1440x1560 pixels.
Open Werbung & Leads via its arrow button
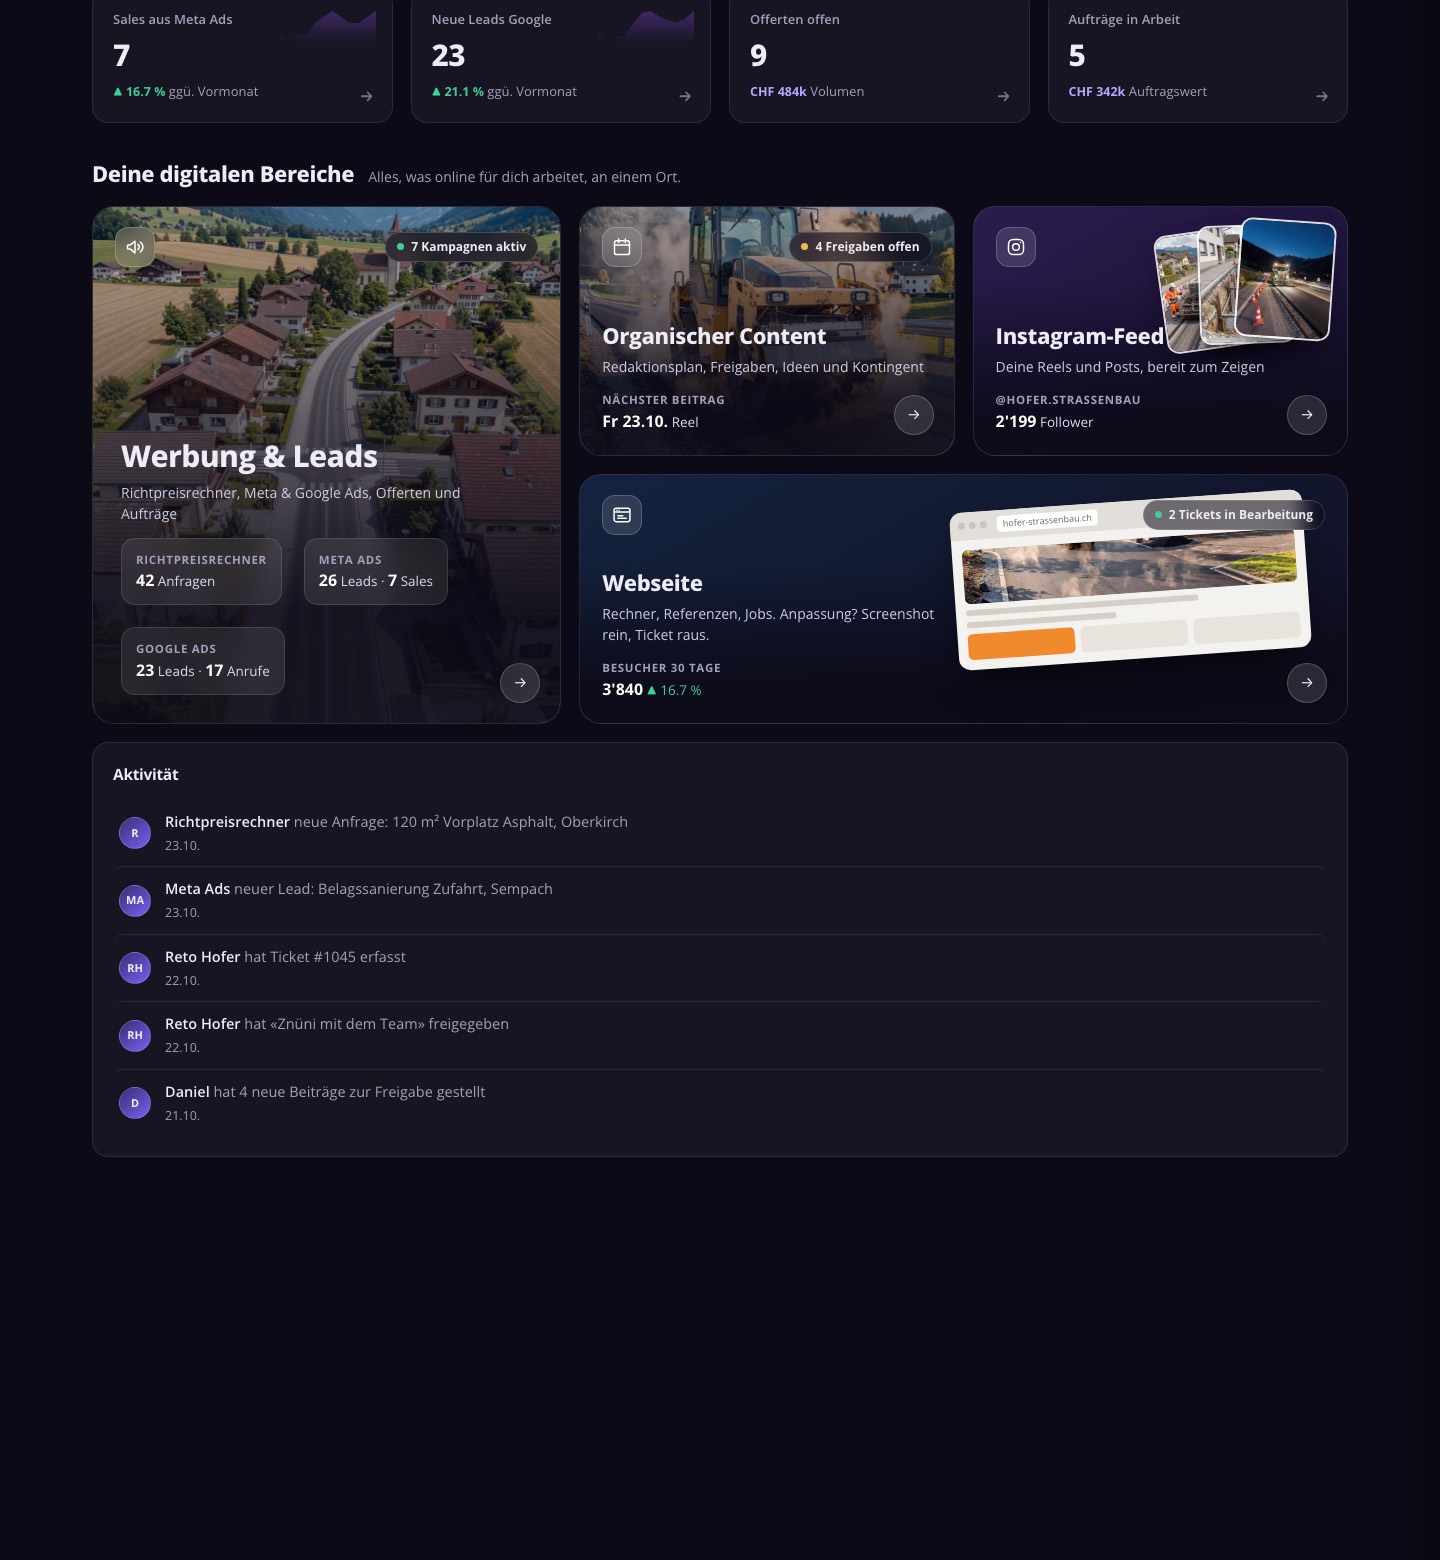(x=520, y=683)
